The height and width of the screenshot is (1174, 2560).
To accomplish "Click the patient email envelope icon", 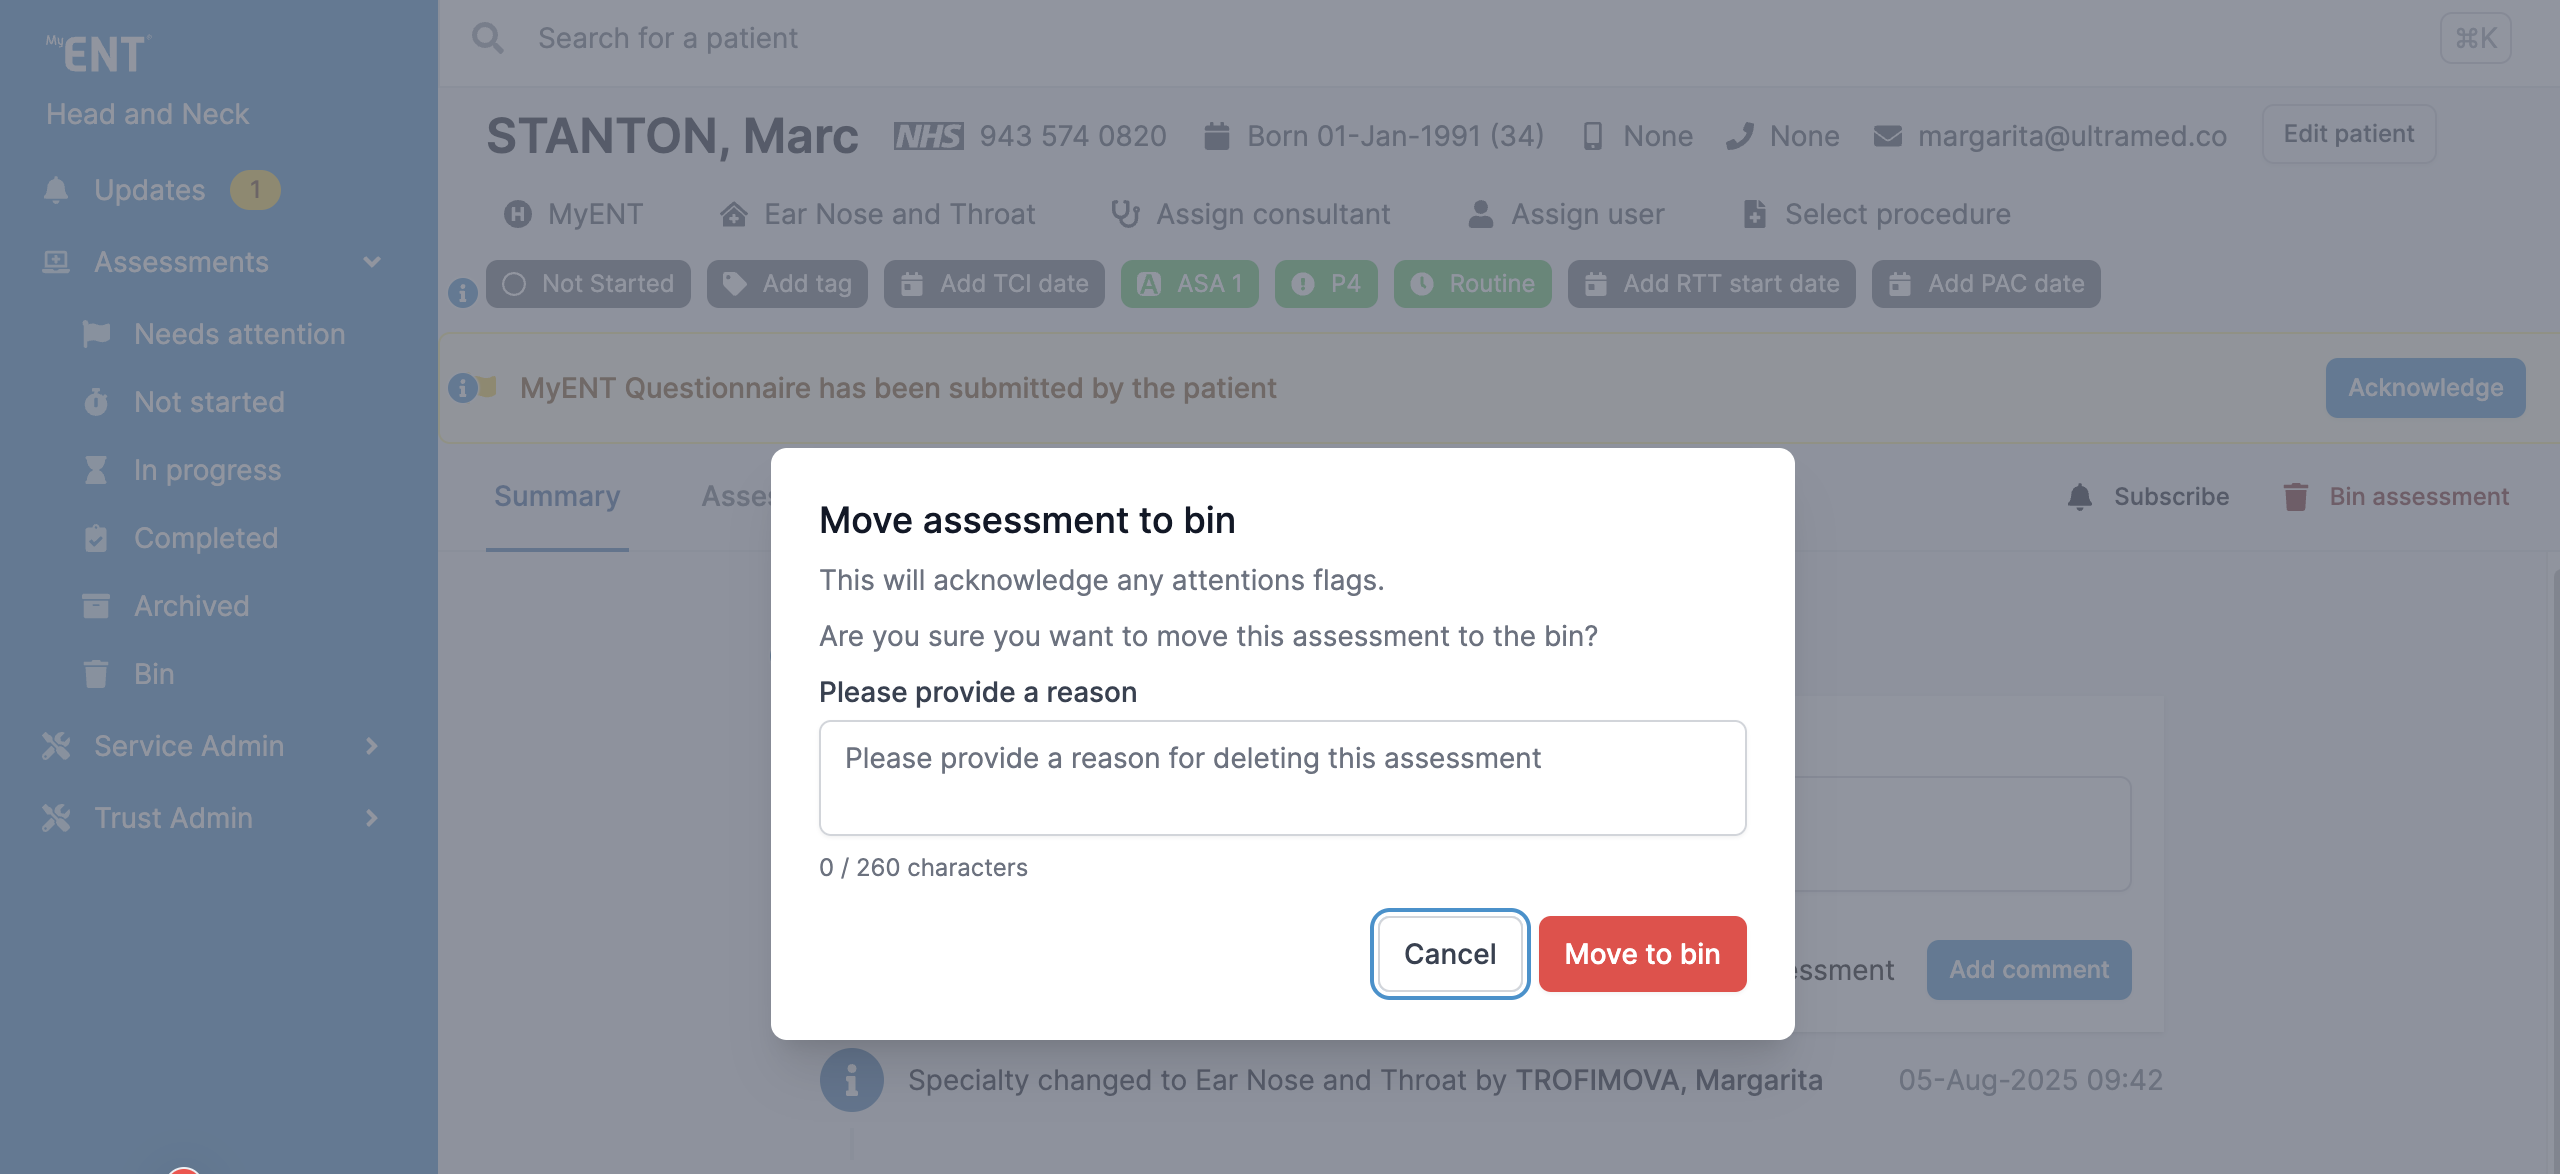I will point(1887,136).
